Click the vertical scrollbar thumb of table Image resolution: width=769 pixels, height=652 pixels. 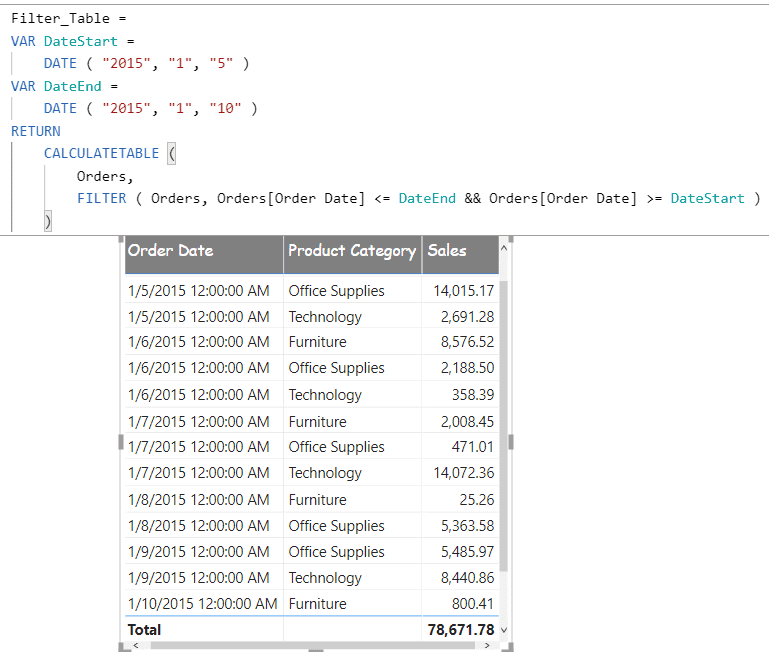[504, 426]
